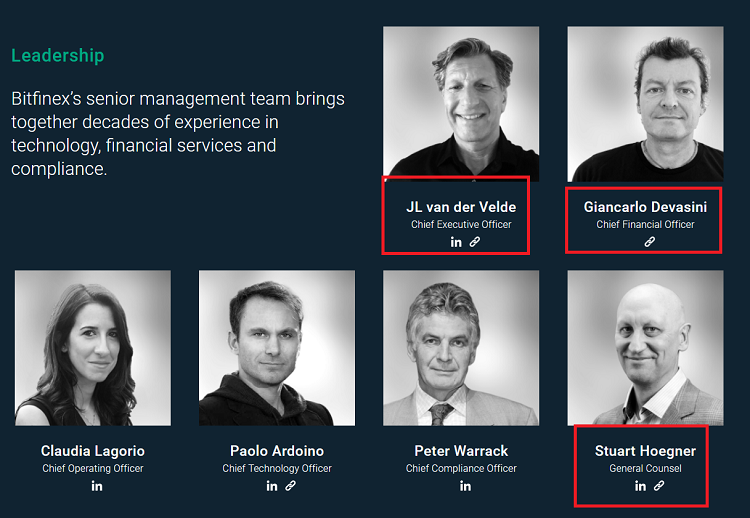Click Giancarlo Devasini's website link icon
Viewport: 750px width, 518px height.
pyautogui.click(x=650, y=242)
